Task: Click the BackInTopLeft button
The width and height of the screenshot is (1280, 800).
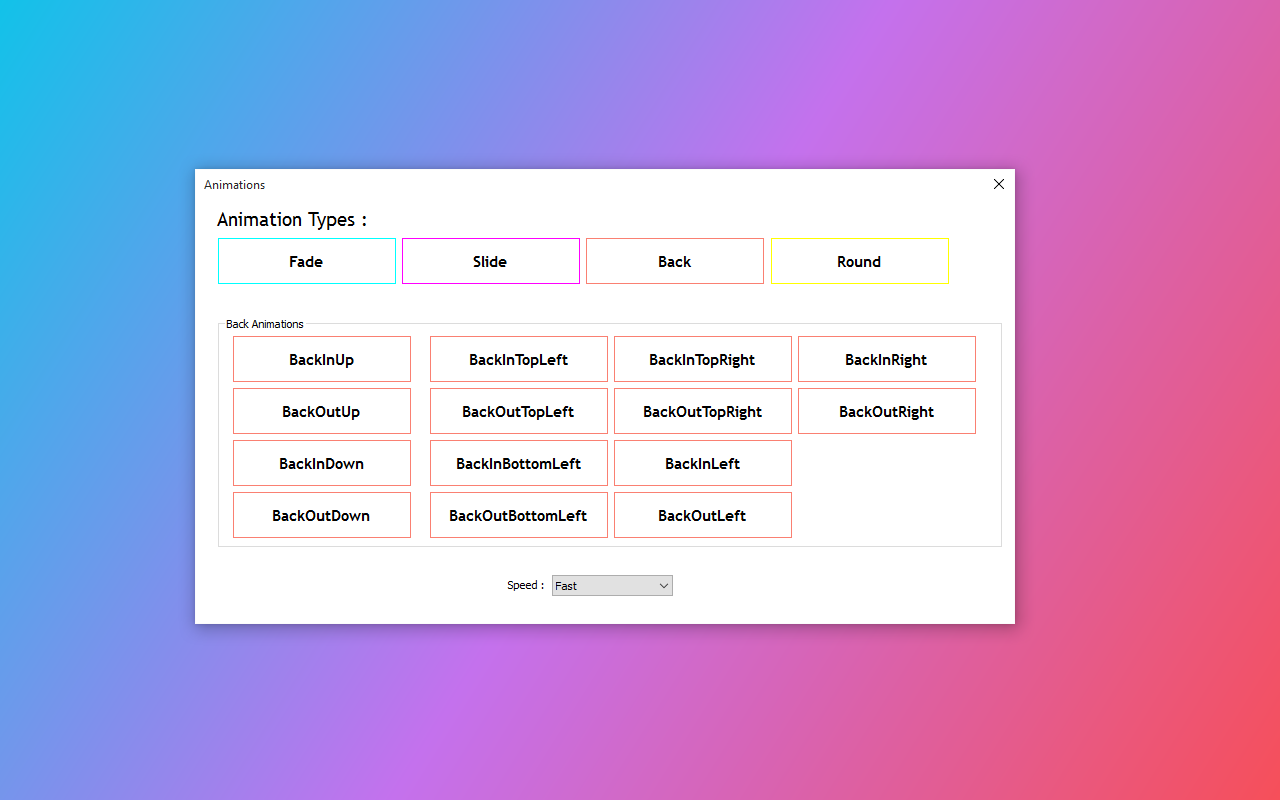Action: pos(519,359)
